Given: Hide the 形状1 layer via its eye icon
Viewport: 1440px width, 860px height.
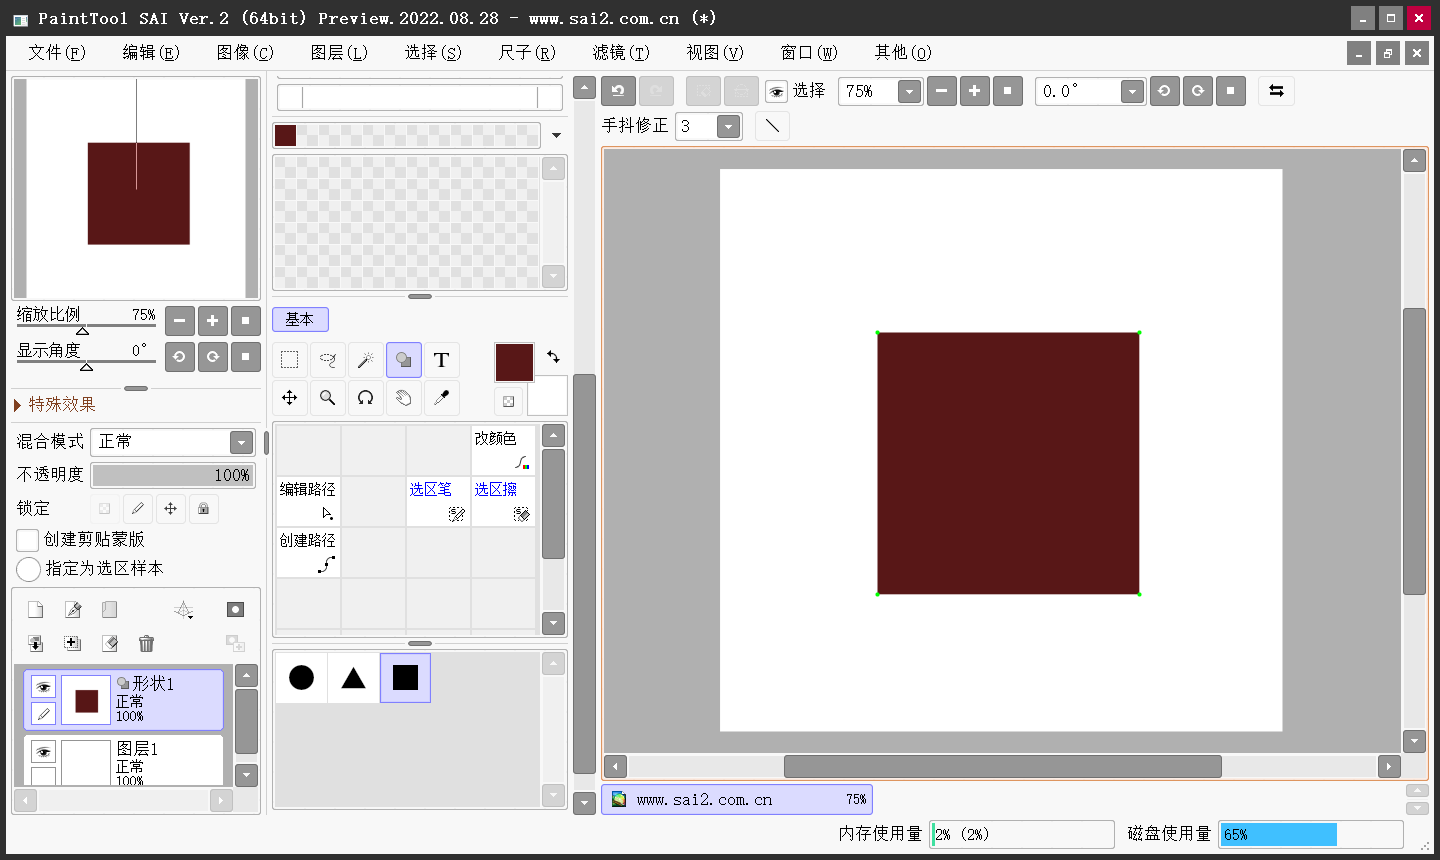Looking at the screenshot, I should click(43, 687).
